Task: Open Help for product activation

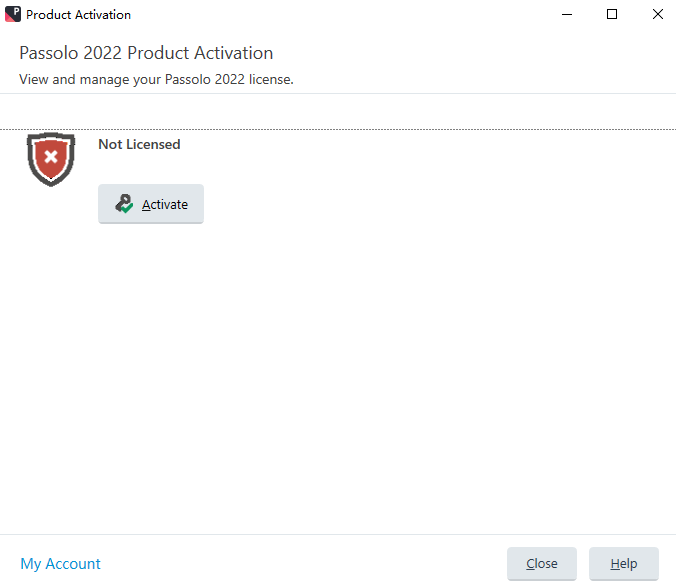Action: click(624, 564)
